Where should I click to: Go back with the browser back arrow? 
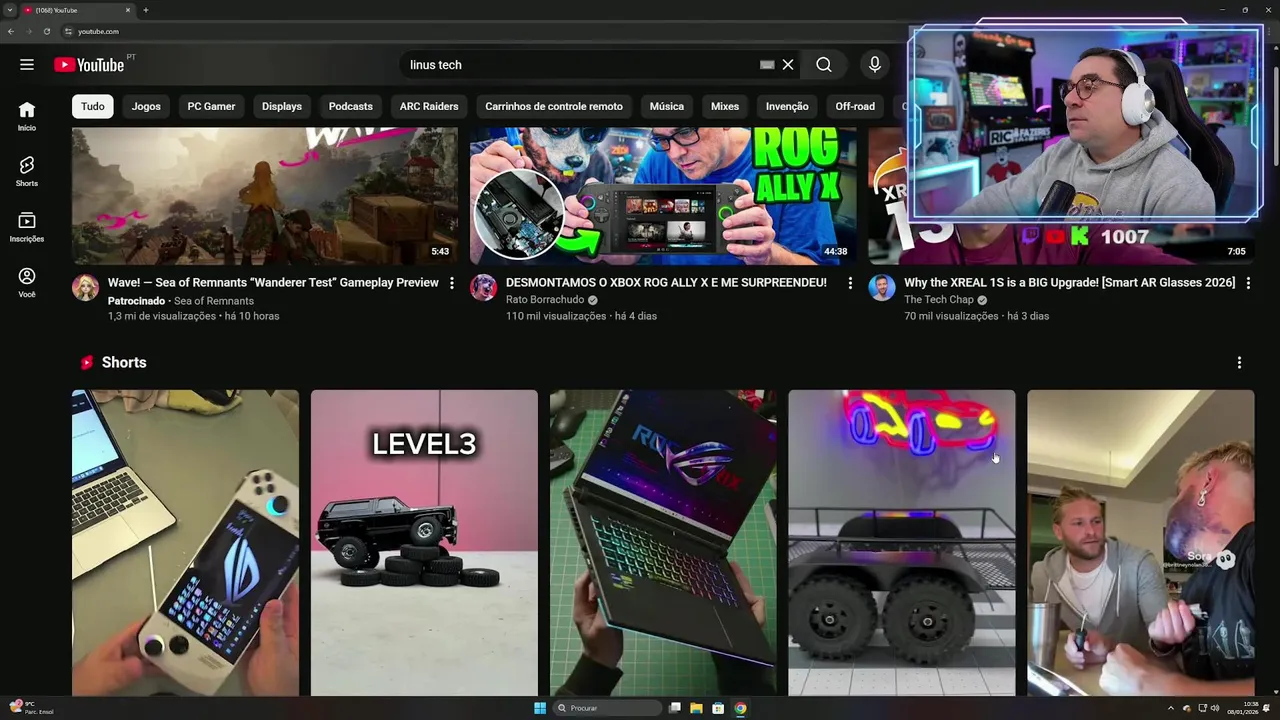point(11,31)
